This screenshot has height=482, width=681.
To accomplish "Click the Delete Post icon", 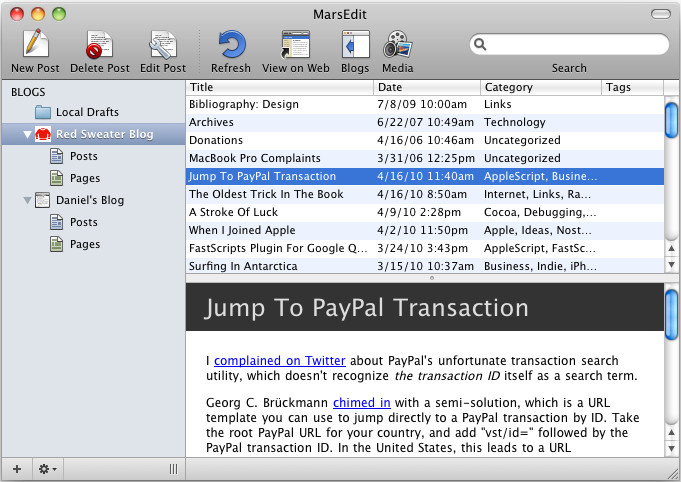I will tap(99, 45).
